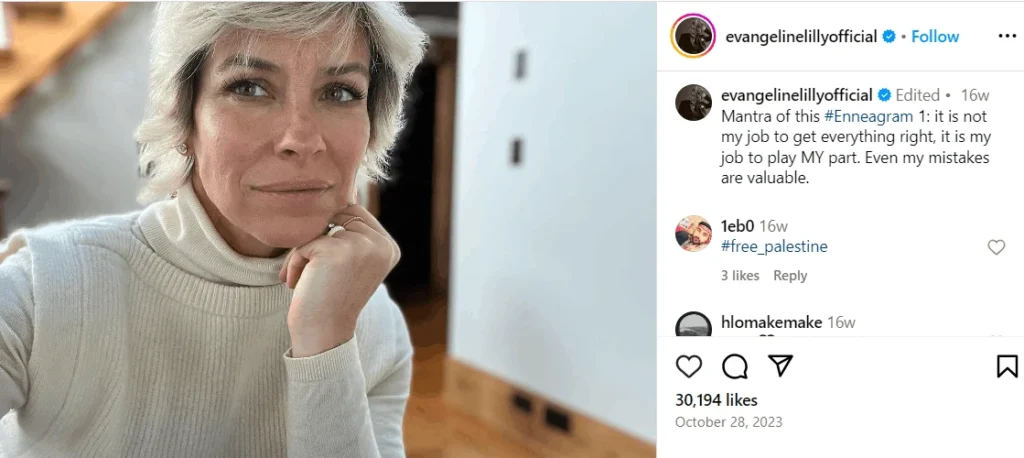Share the post via paper plane icon
The height and width of the screenshot is (458, 1024).
(780, 366)
